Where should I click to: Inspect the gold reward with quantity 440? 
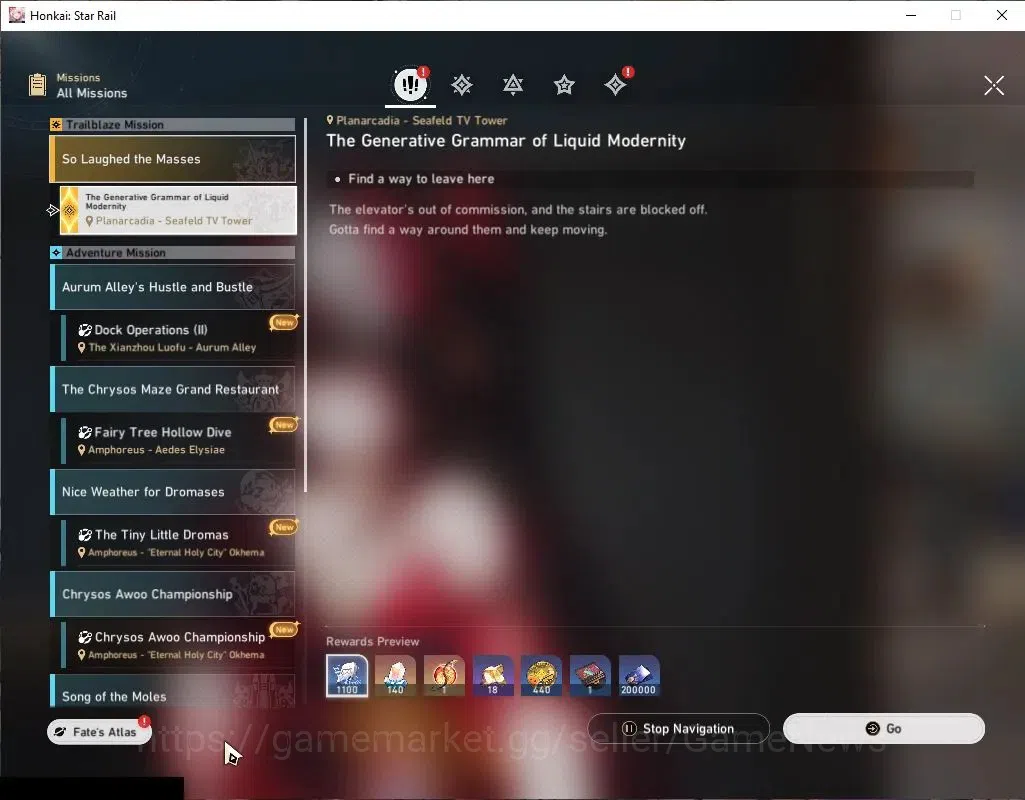541,675
